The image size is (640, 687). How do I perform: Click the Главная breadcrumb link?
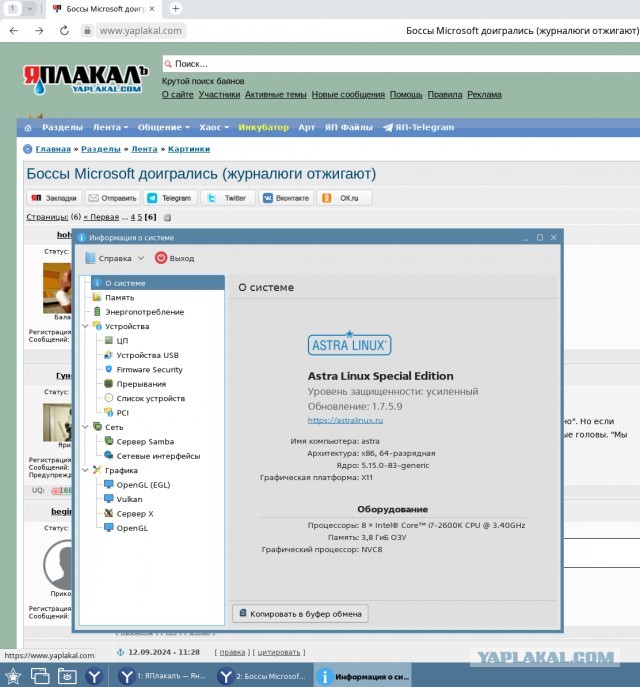pyautogui.click(x=53, y=149)
